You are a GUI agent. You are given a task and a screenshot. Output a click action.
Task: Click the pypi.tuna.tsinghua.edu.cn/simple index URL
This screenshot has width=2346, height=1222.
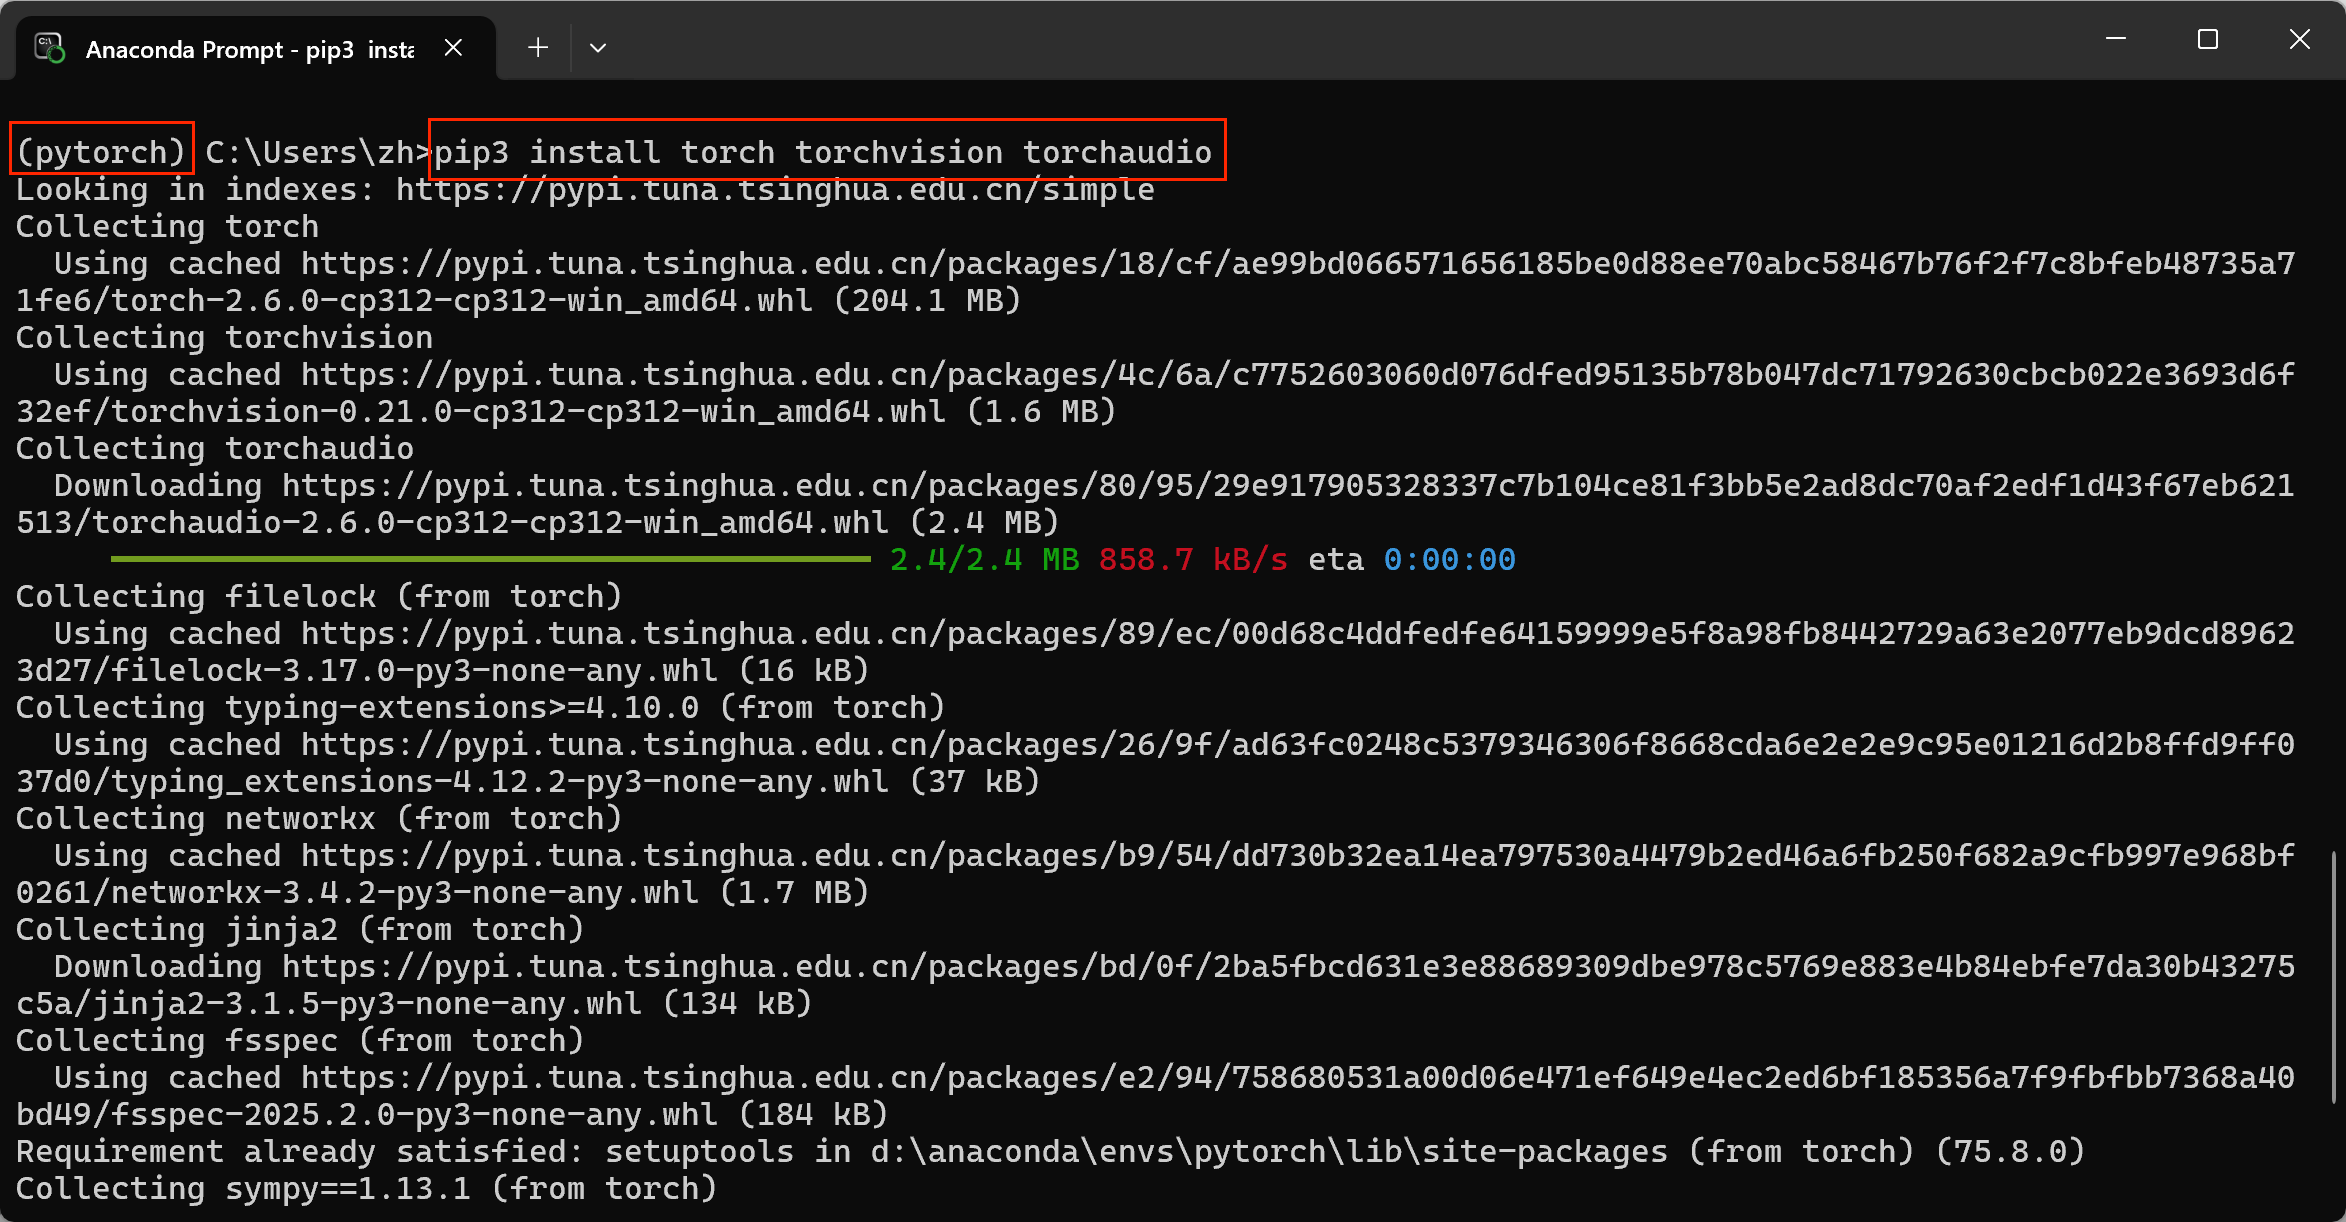[775, 190]
